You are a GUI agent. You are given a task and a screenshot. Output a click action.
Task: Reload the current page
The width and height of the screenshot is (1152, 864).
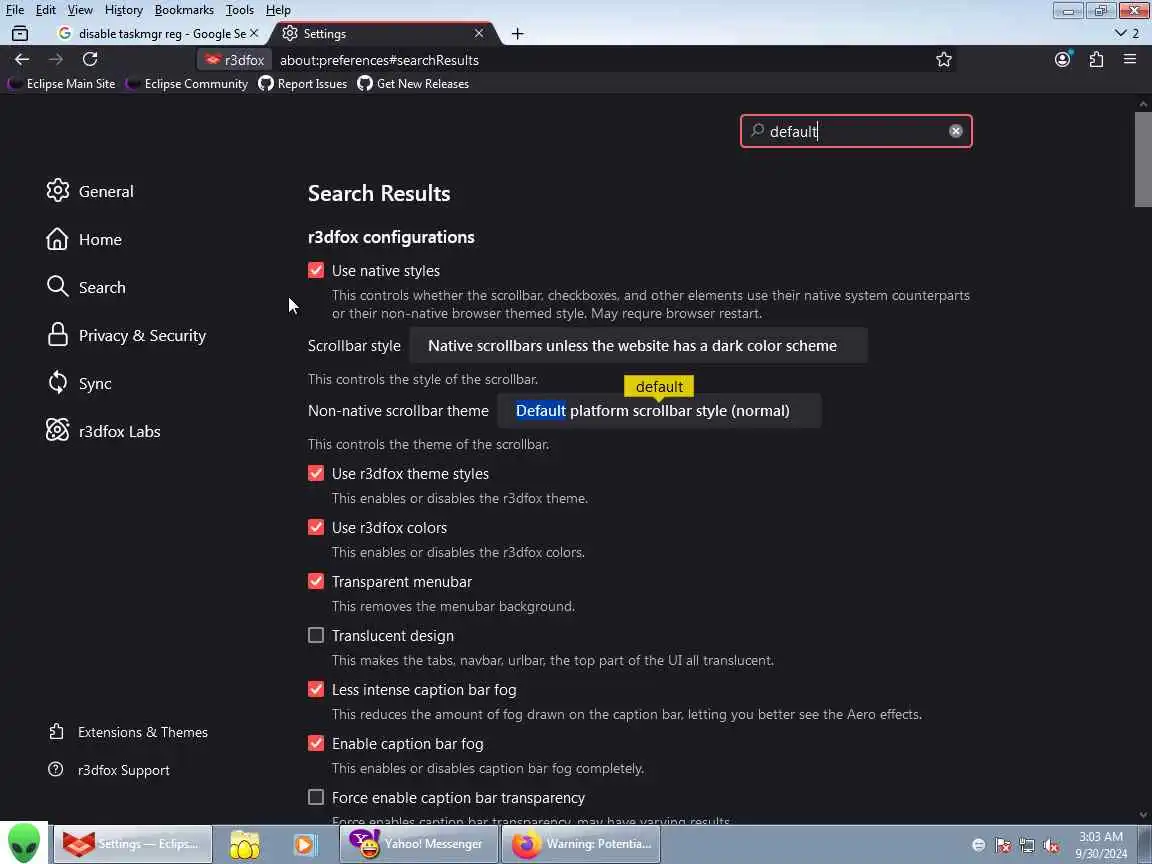point(90,60)
